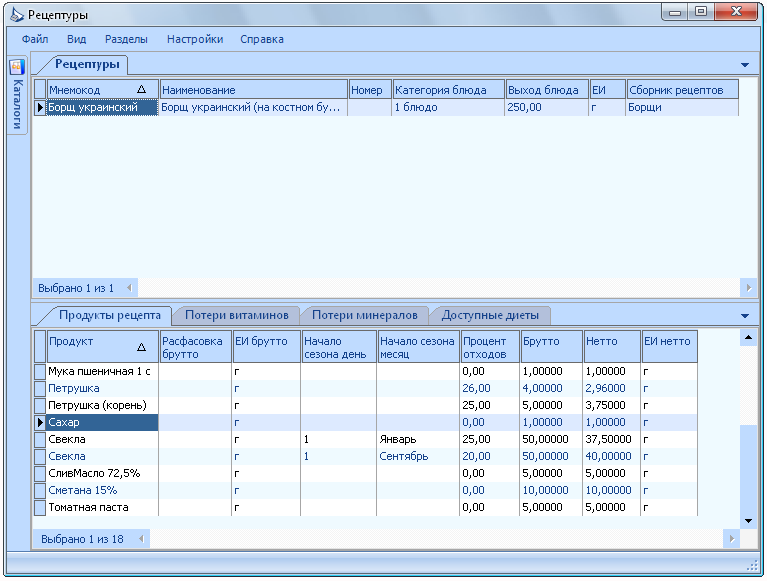This screenshot has width=767, height=581.
Task: Tick row selector for Свекла Сентябрь row
Action: (40, 457)
